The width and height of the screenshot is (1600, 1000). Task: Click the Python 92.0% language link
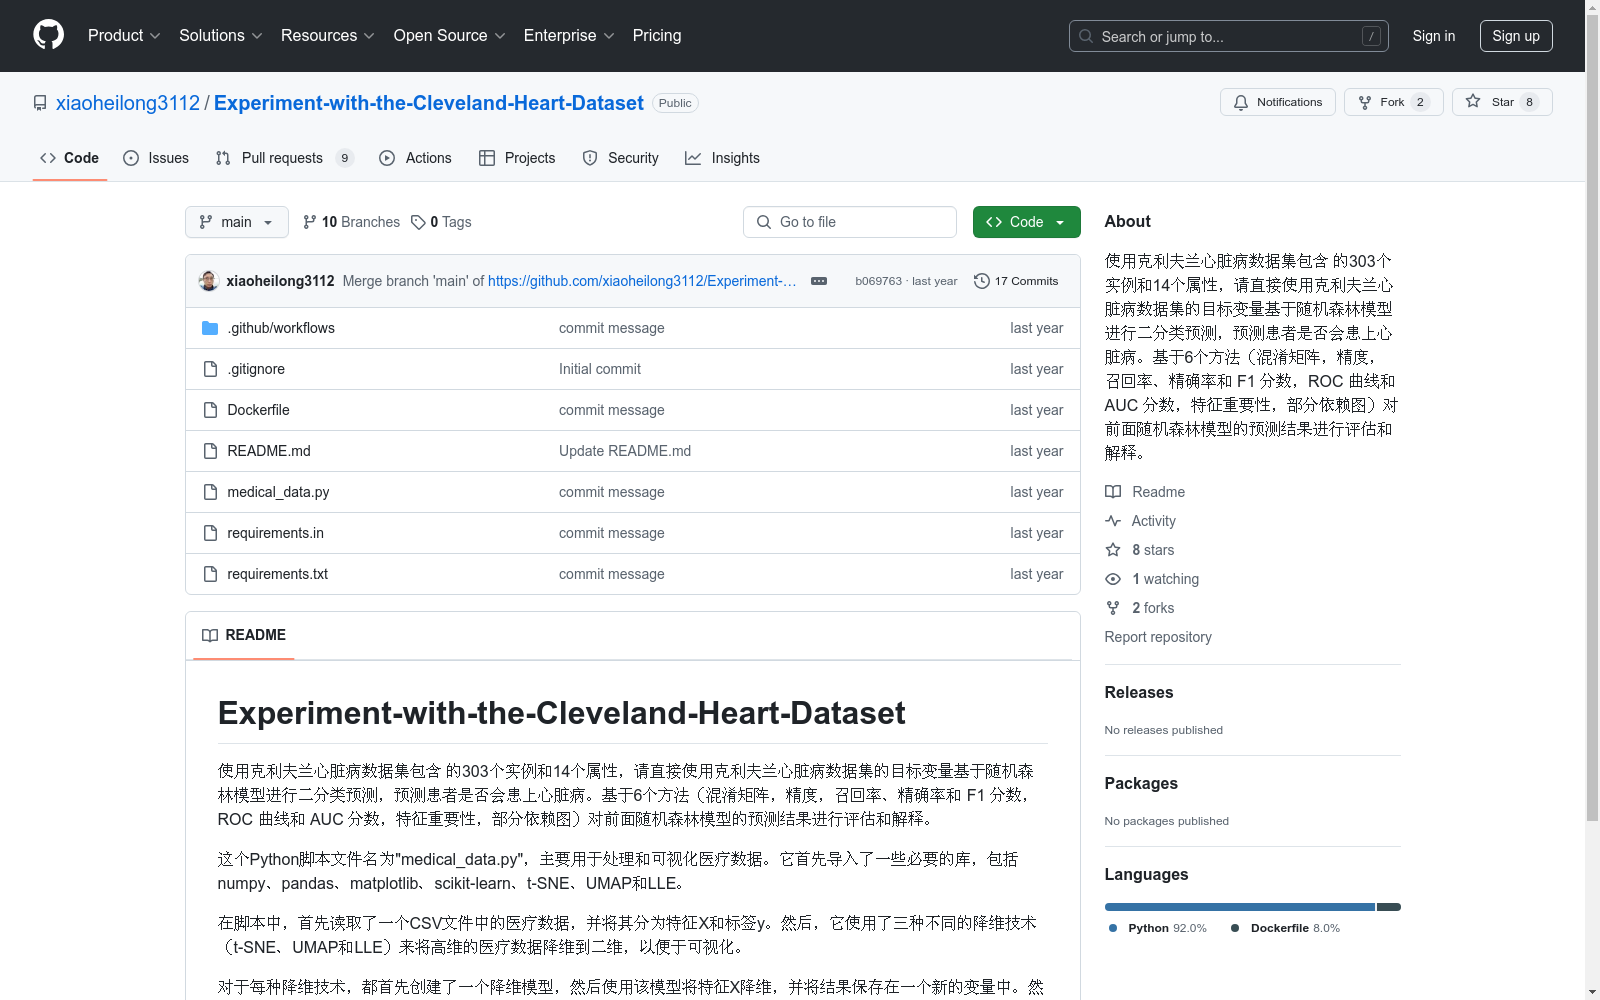click(x=1158, y=928)
